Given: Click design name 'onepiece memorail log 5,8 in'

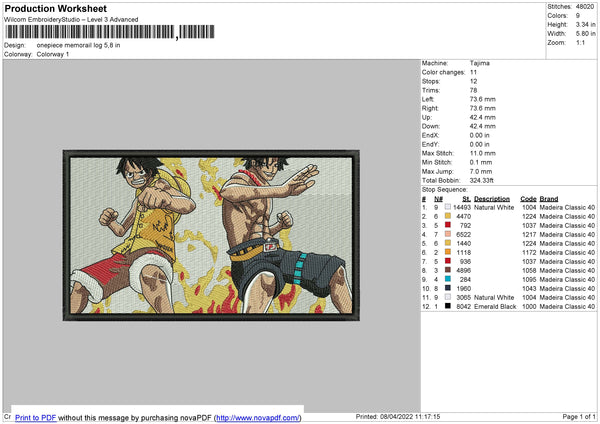Looking at the screenshot, I should (78, 45).
